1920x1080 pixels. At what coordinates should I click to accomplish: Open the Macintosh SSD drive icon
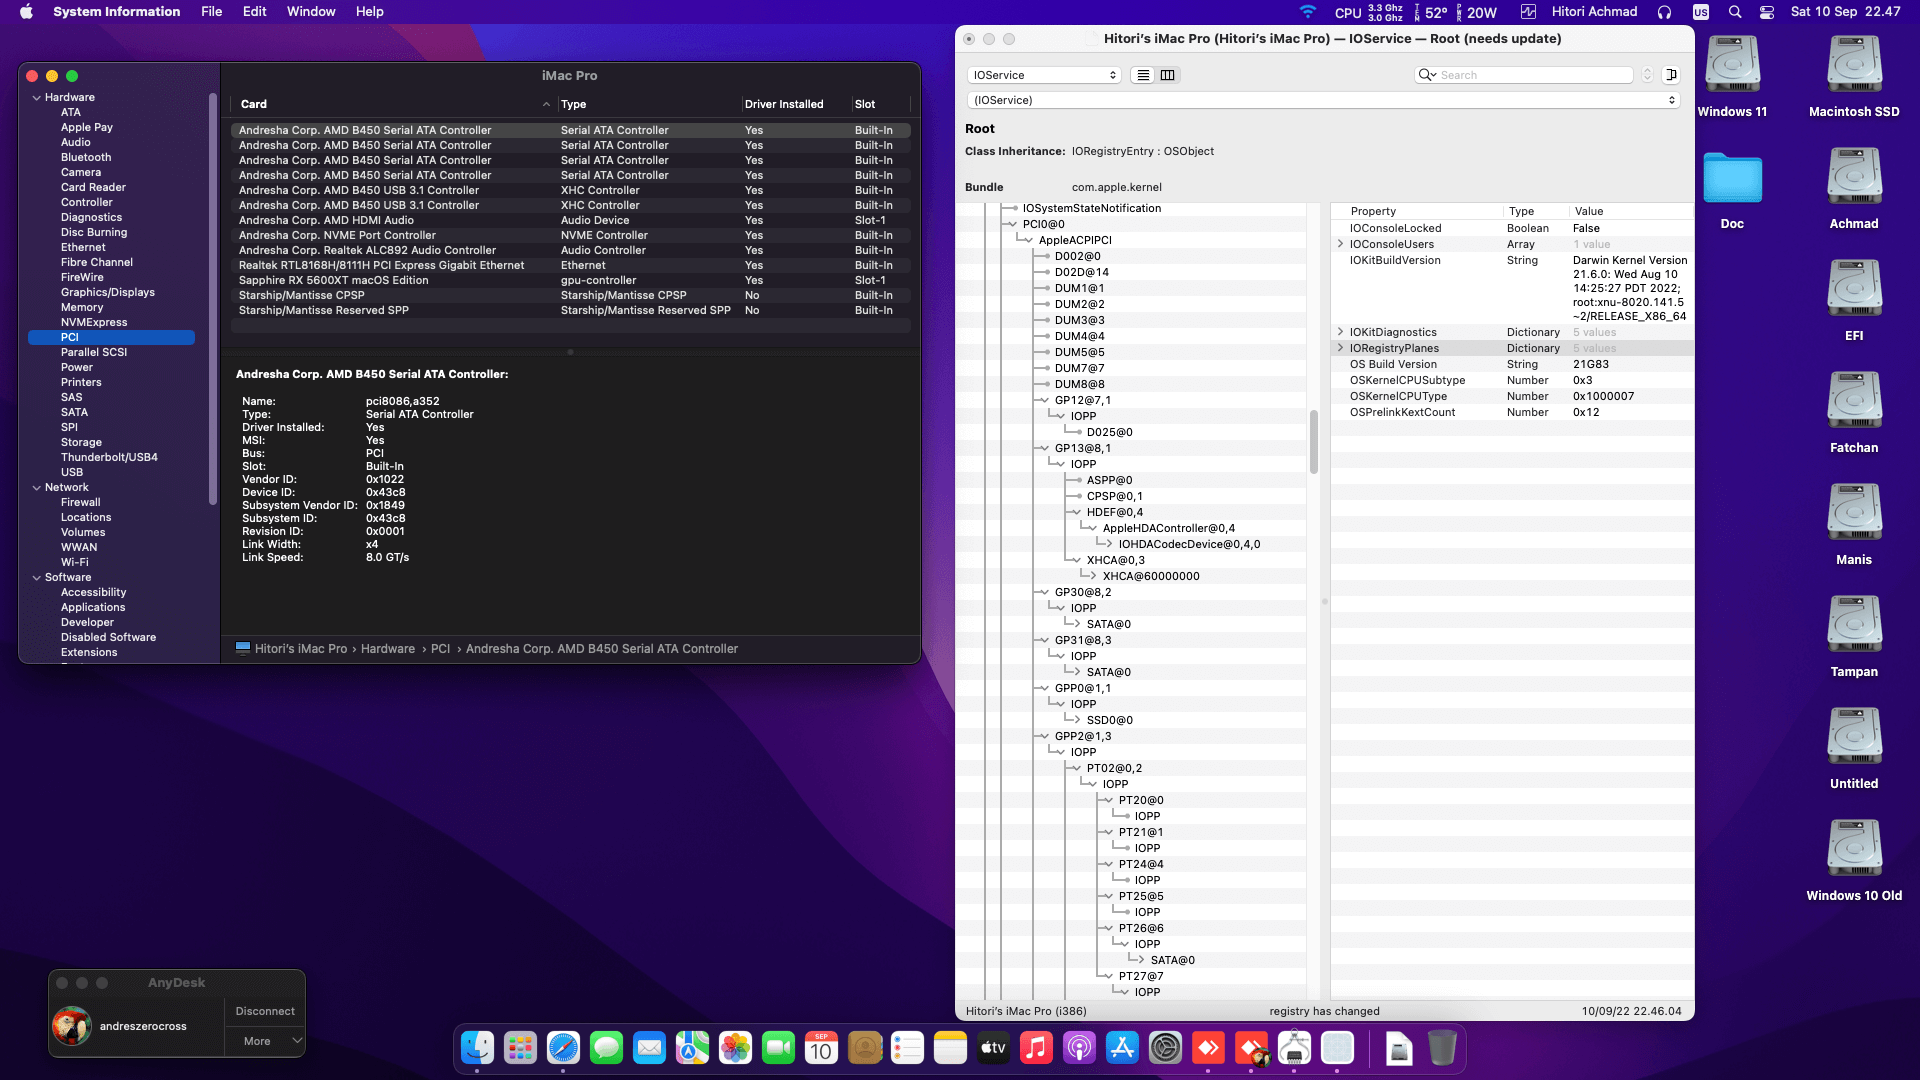1853,66
